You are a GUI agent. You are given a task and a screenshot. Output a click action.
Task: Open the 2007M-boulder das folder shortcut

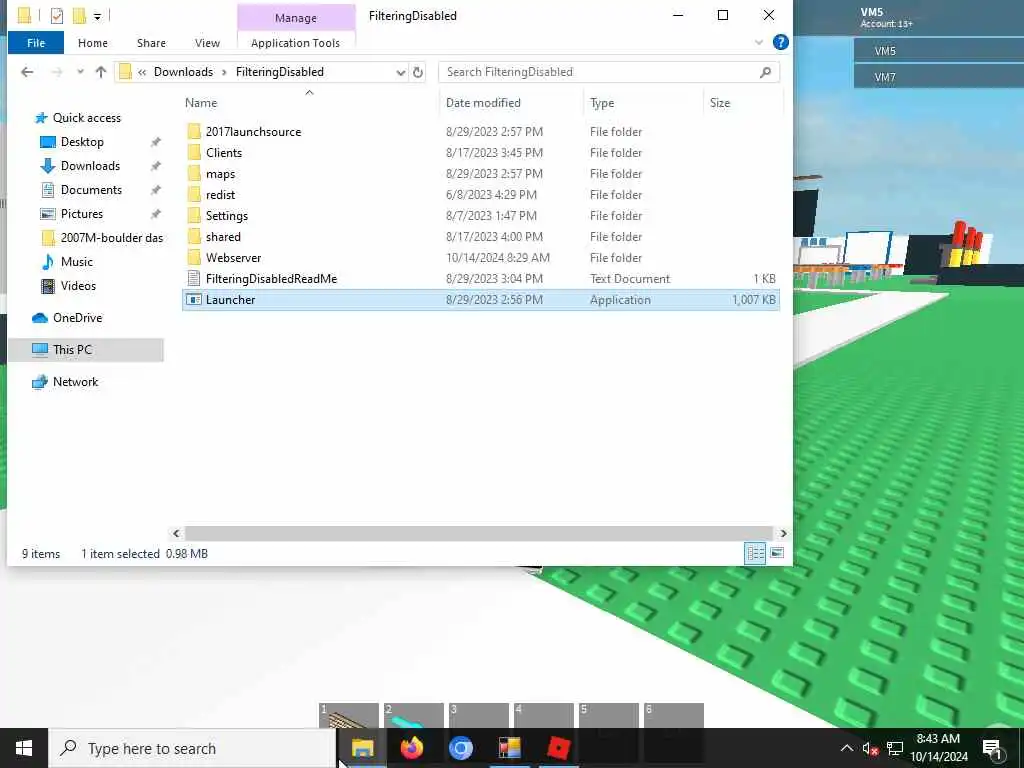[x=112, y=238]
